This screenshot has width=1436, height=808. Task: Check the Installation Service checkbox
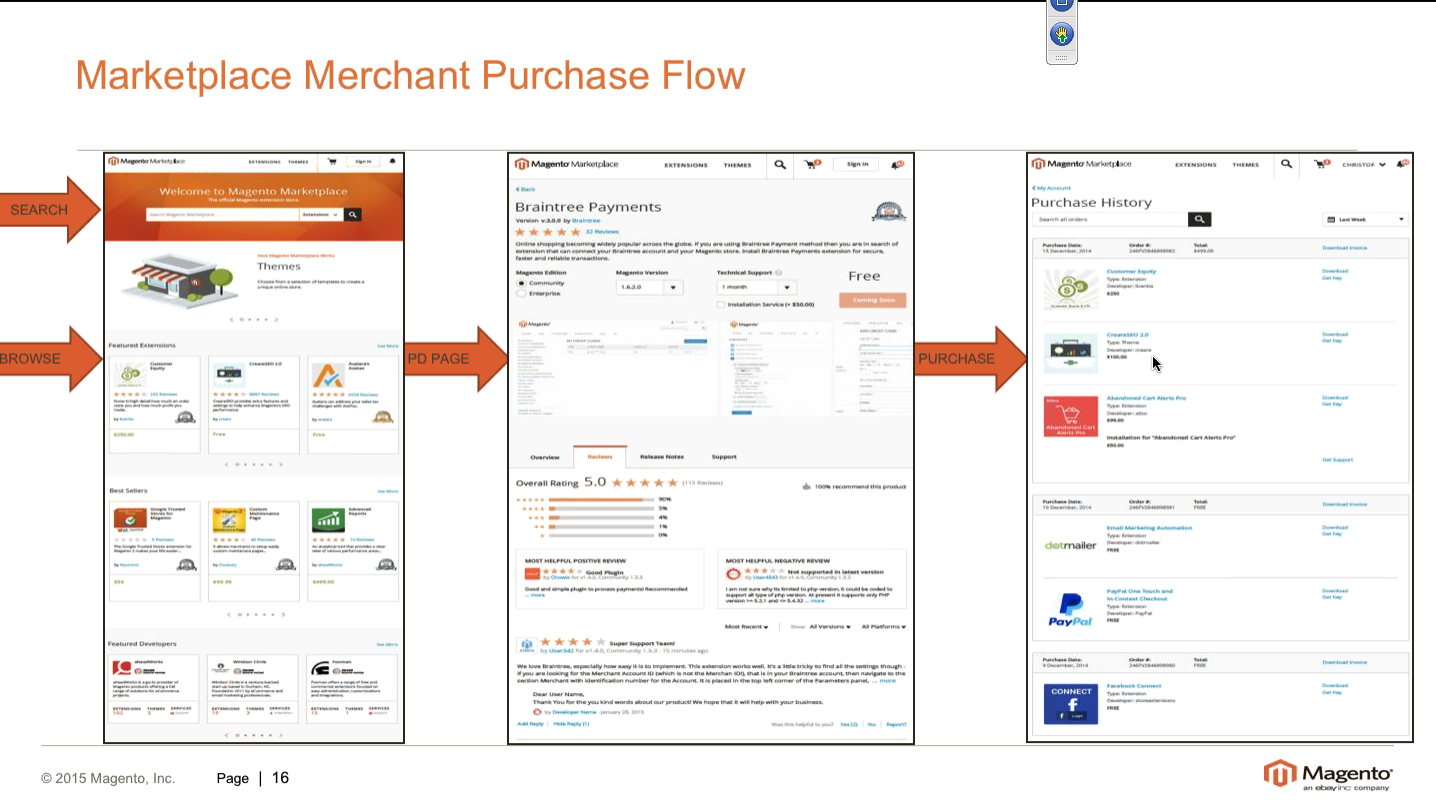721,304
